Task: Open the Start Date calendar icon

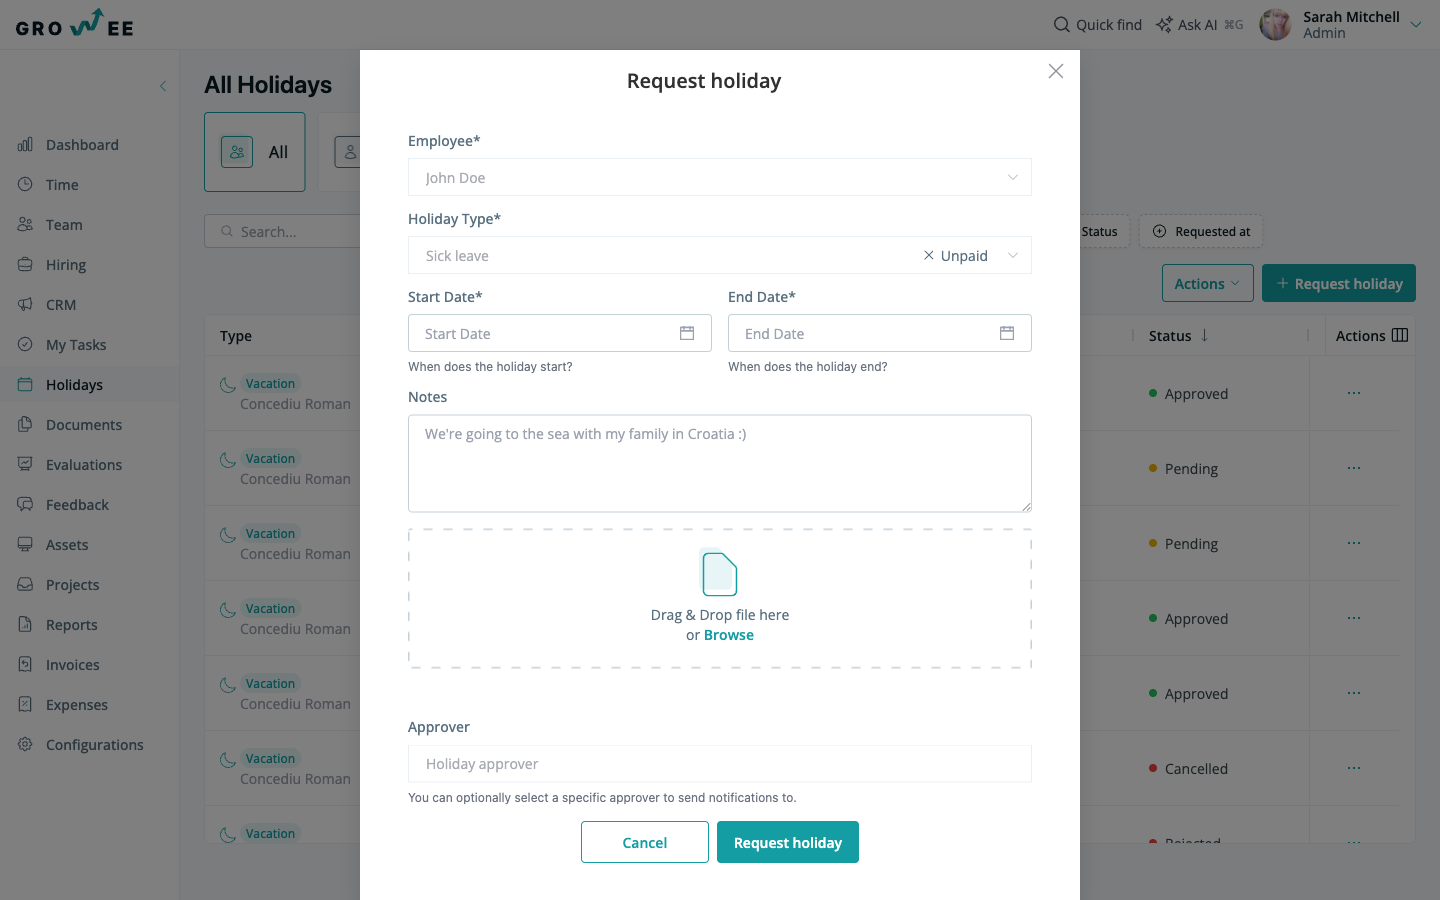Action: (687, 334)
